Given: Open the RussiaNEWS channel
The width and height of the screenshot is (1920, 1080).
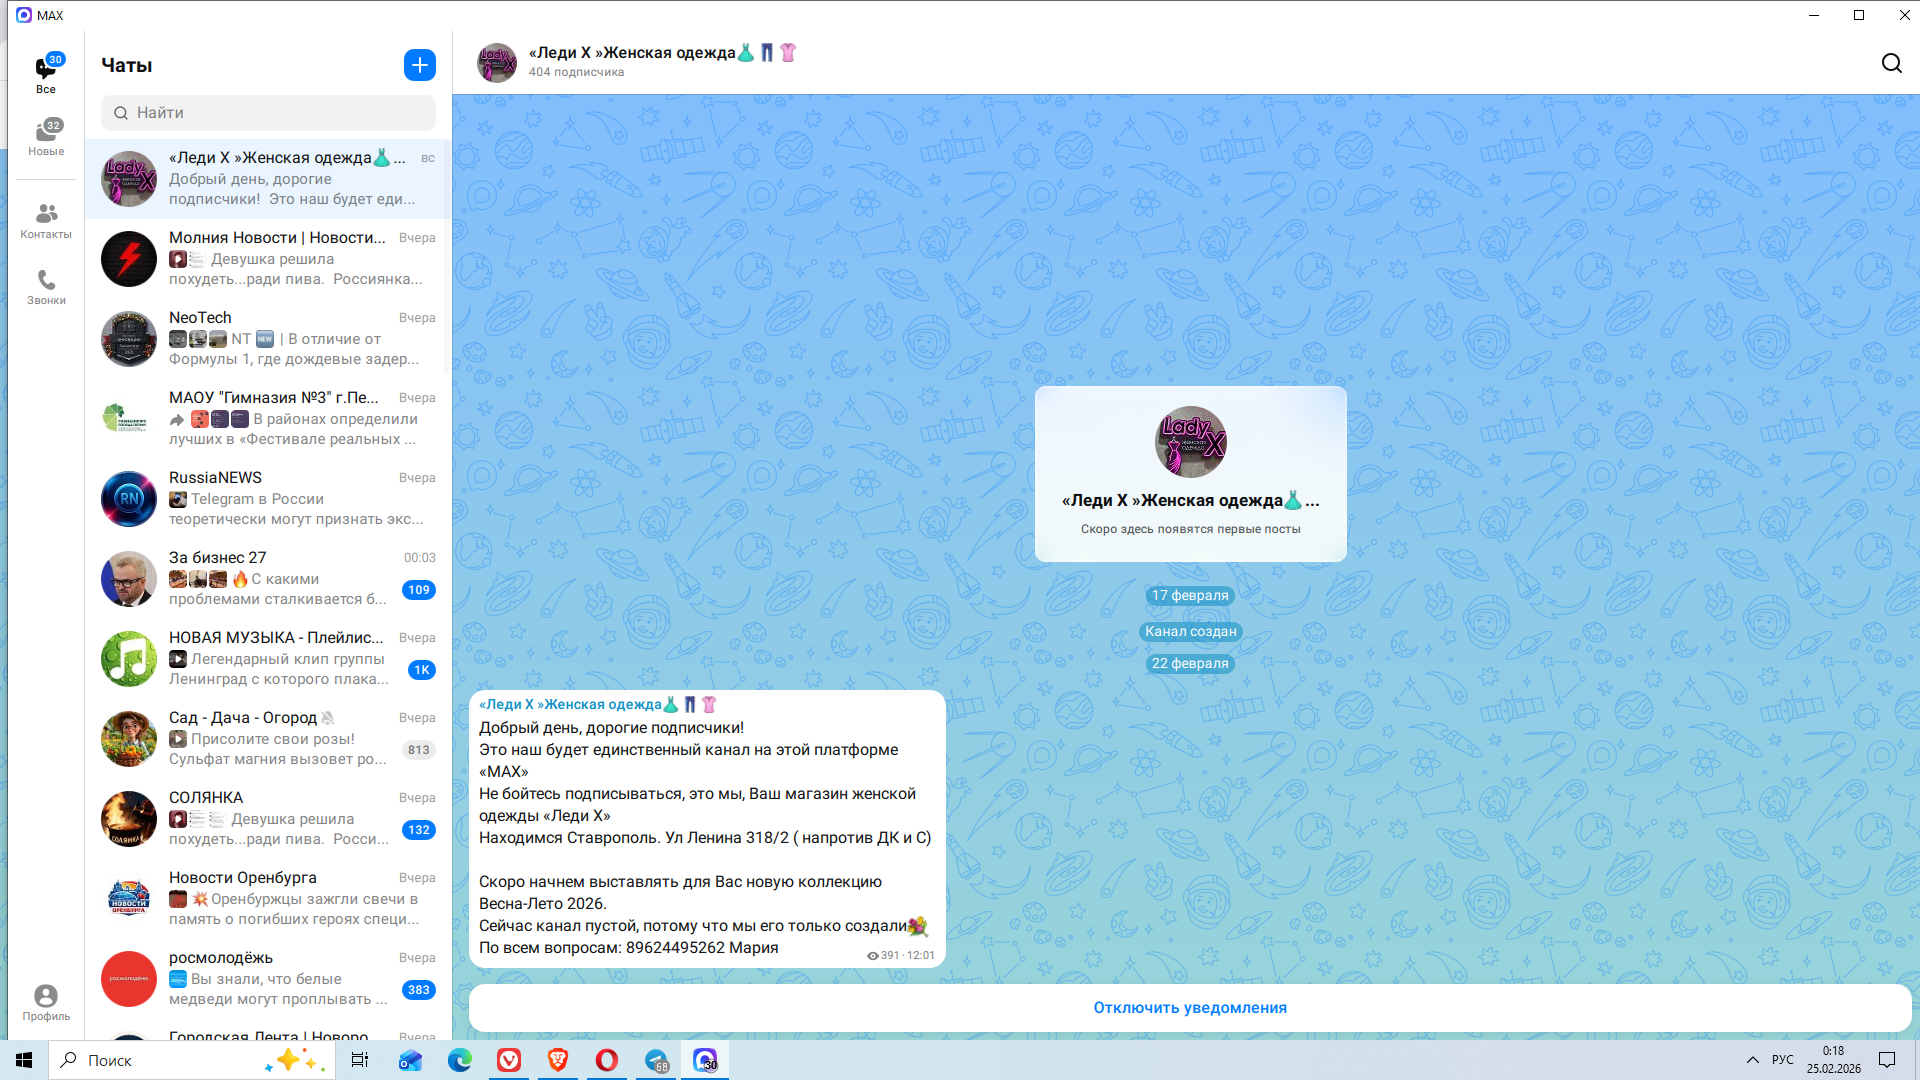Looking at the screenshot, I should tap(268, 498).
